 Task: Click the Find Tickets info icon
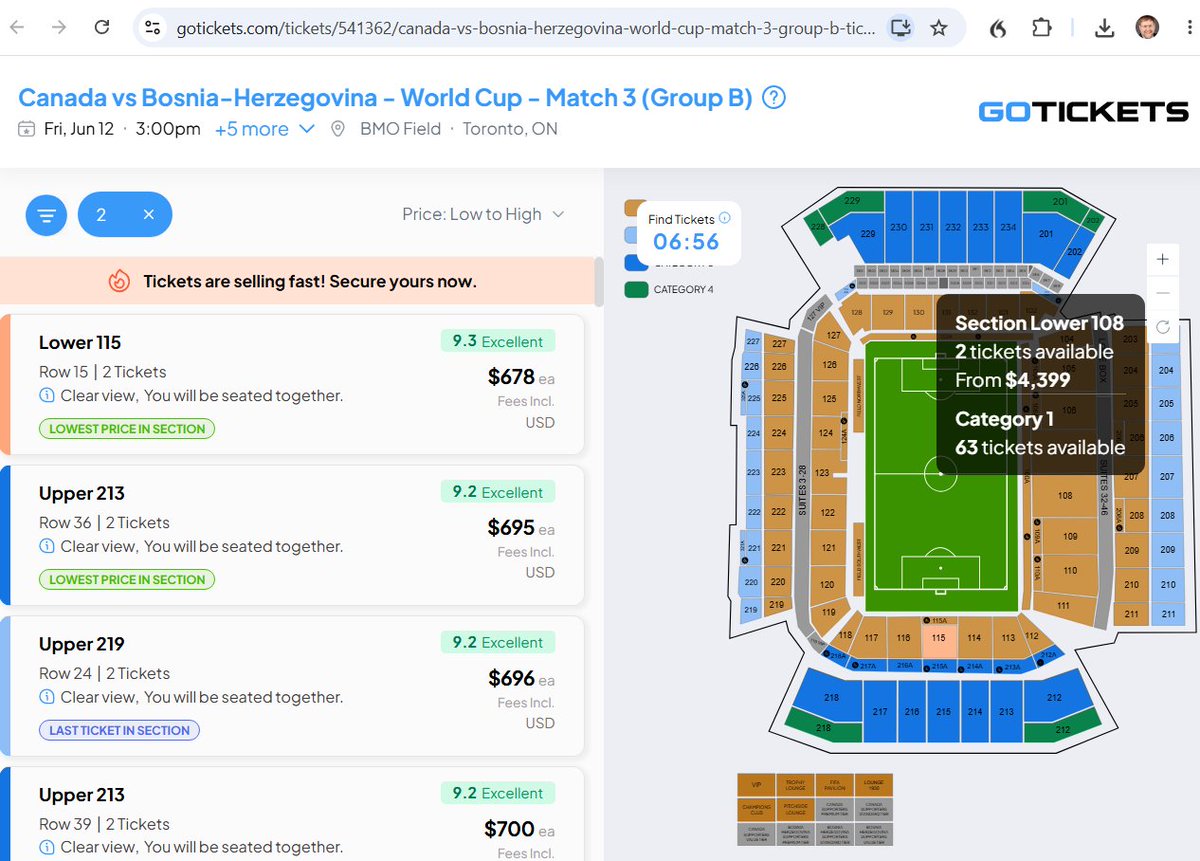pyautogui.click(x=725, y=218)
